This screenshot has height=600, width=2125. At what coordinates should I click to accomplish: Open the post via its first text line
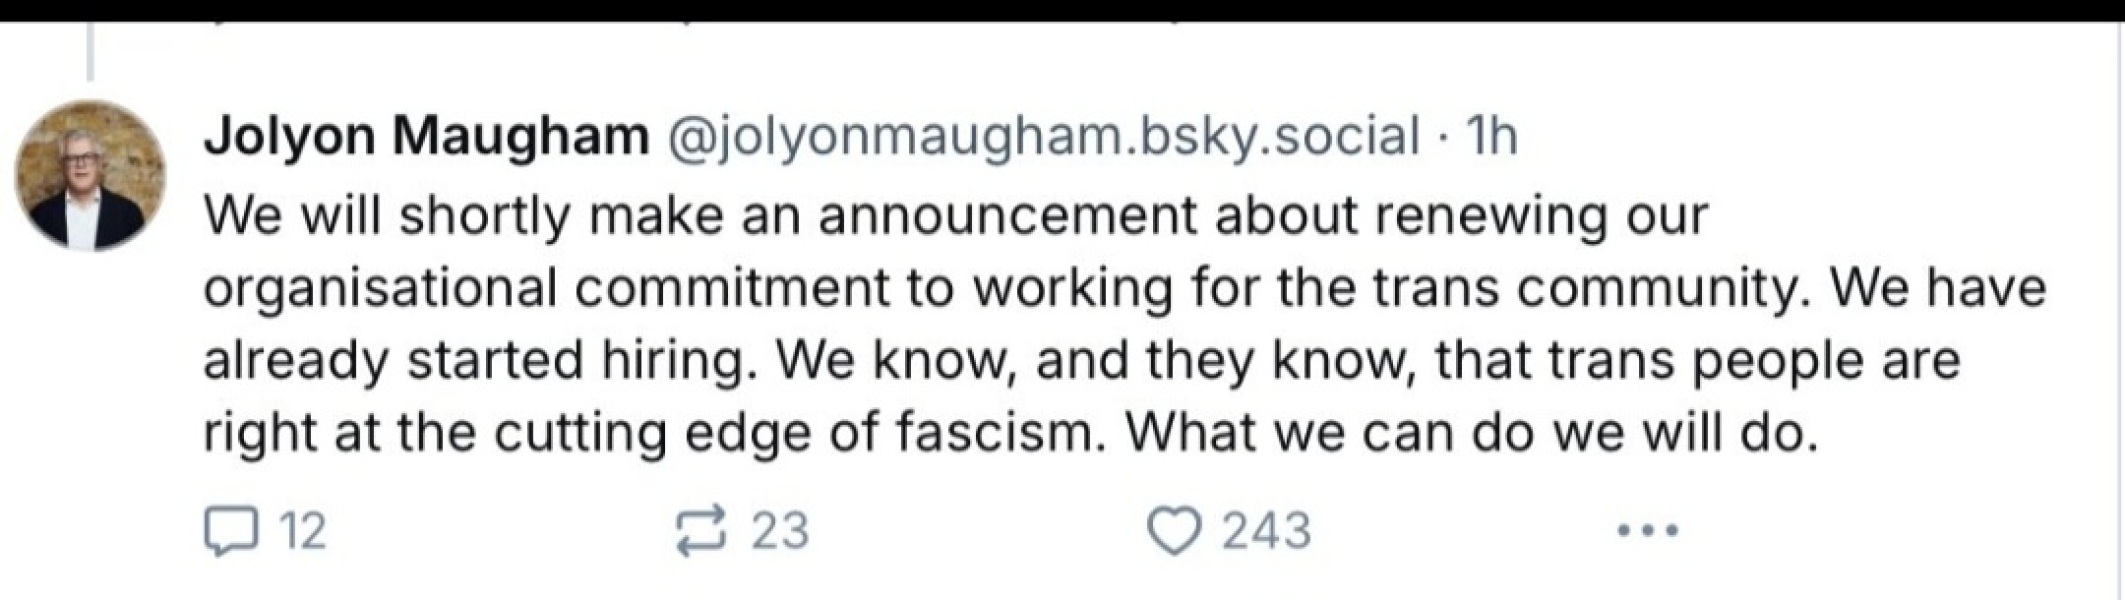coord(955,216)
